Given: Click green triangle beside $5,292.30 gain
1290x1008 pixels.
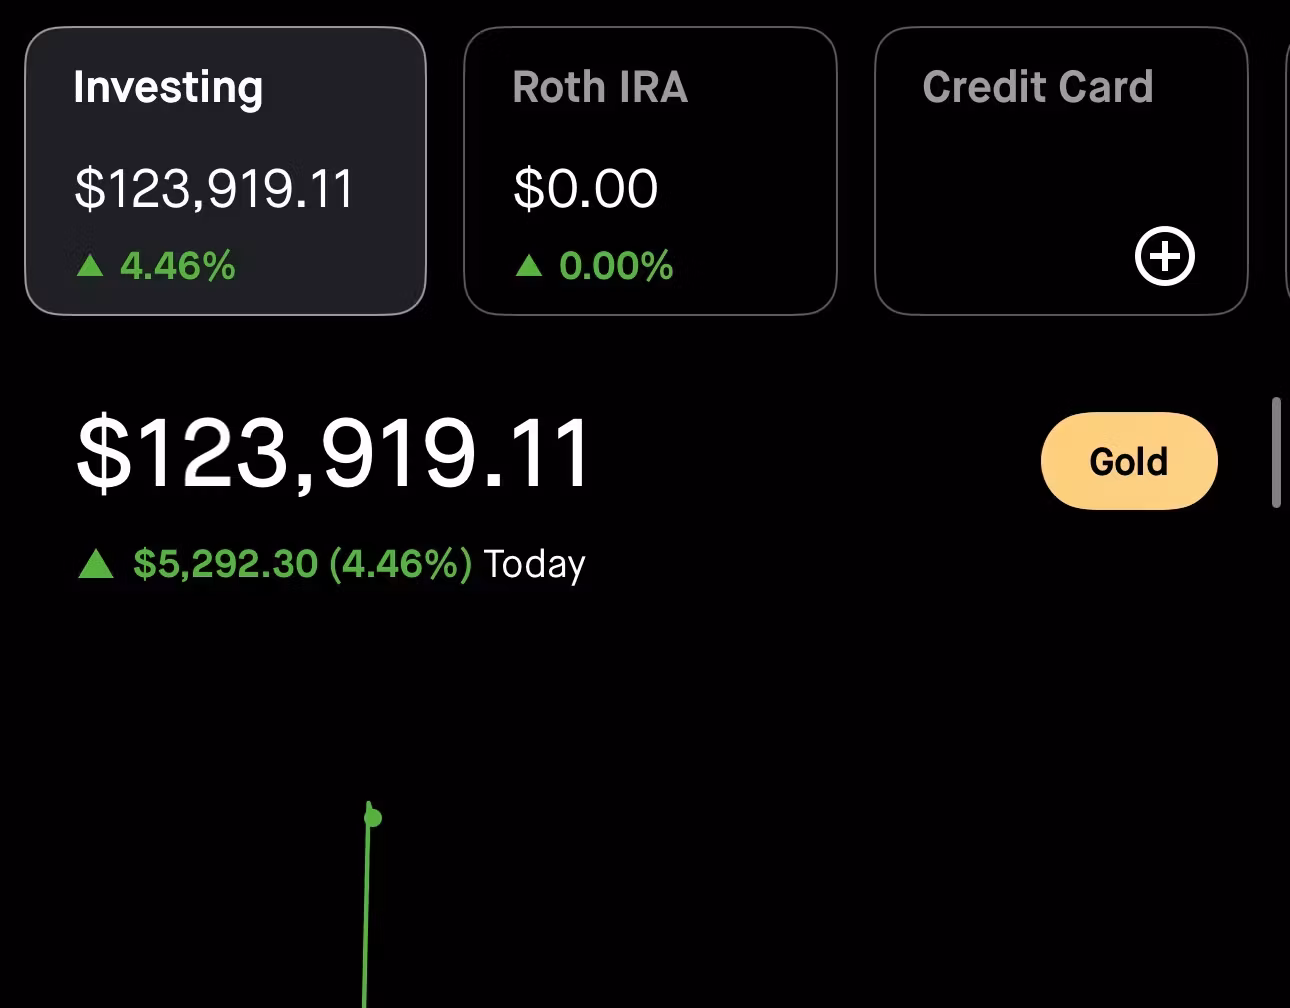Looking at the screenshot, I should pos(96,564).
